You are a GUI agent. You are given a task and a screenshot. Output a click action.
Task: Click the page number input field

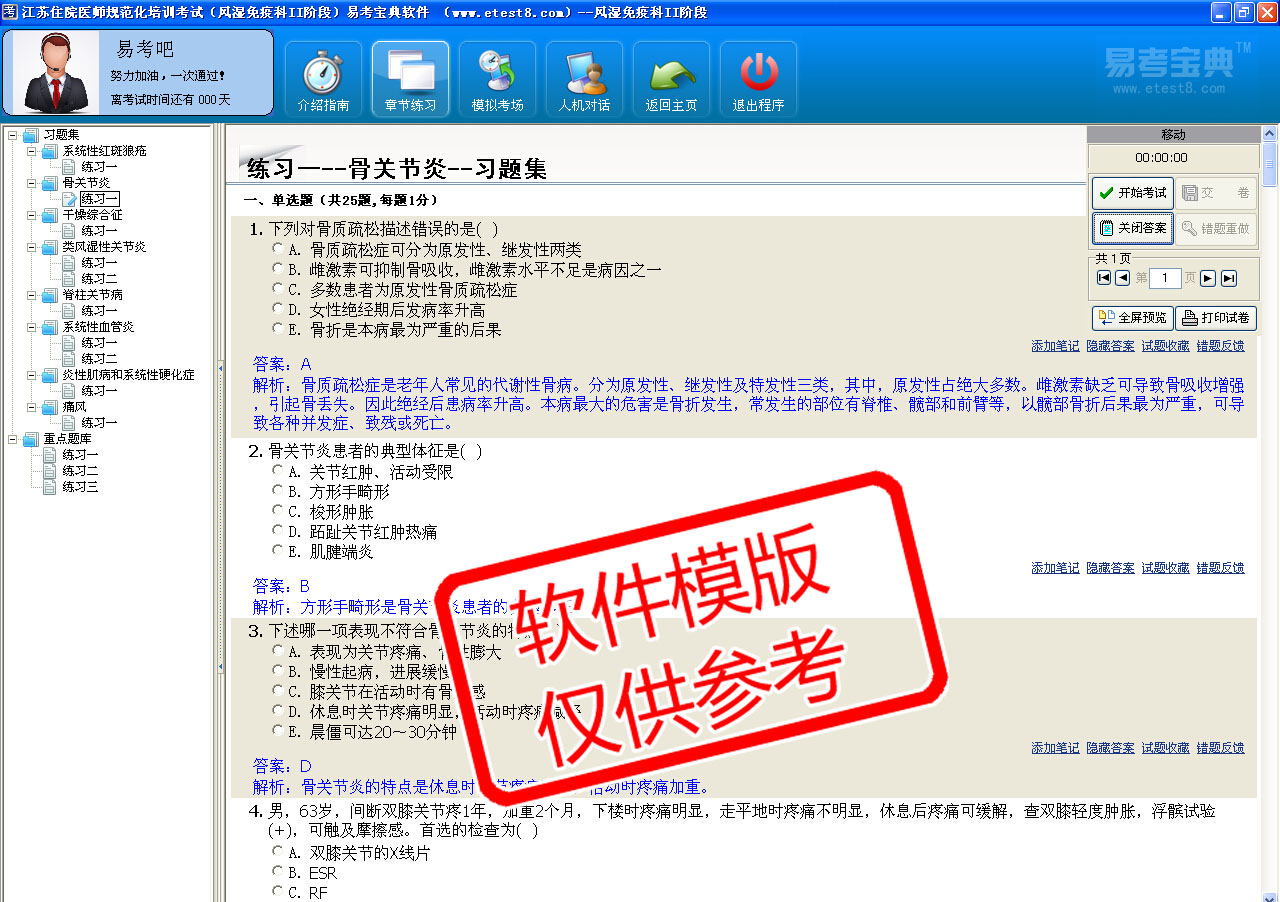[x=1164, y=278]
